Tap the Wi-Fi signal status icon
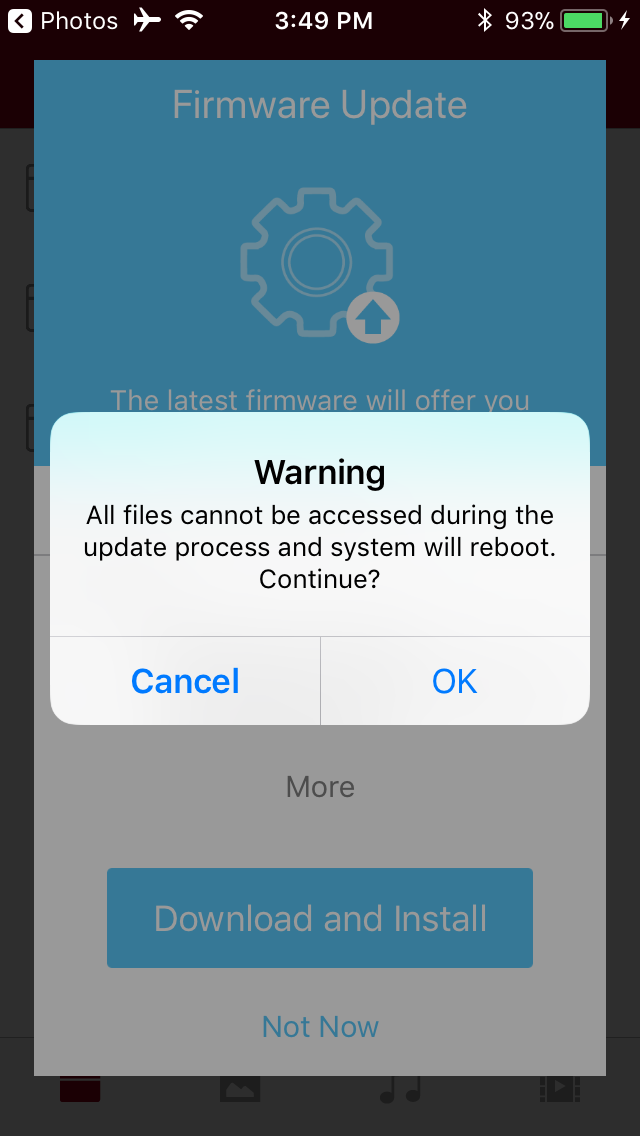Screen dimensions: 640x1136 (x=188, y=20)
